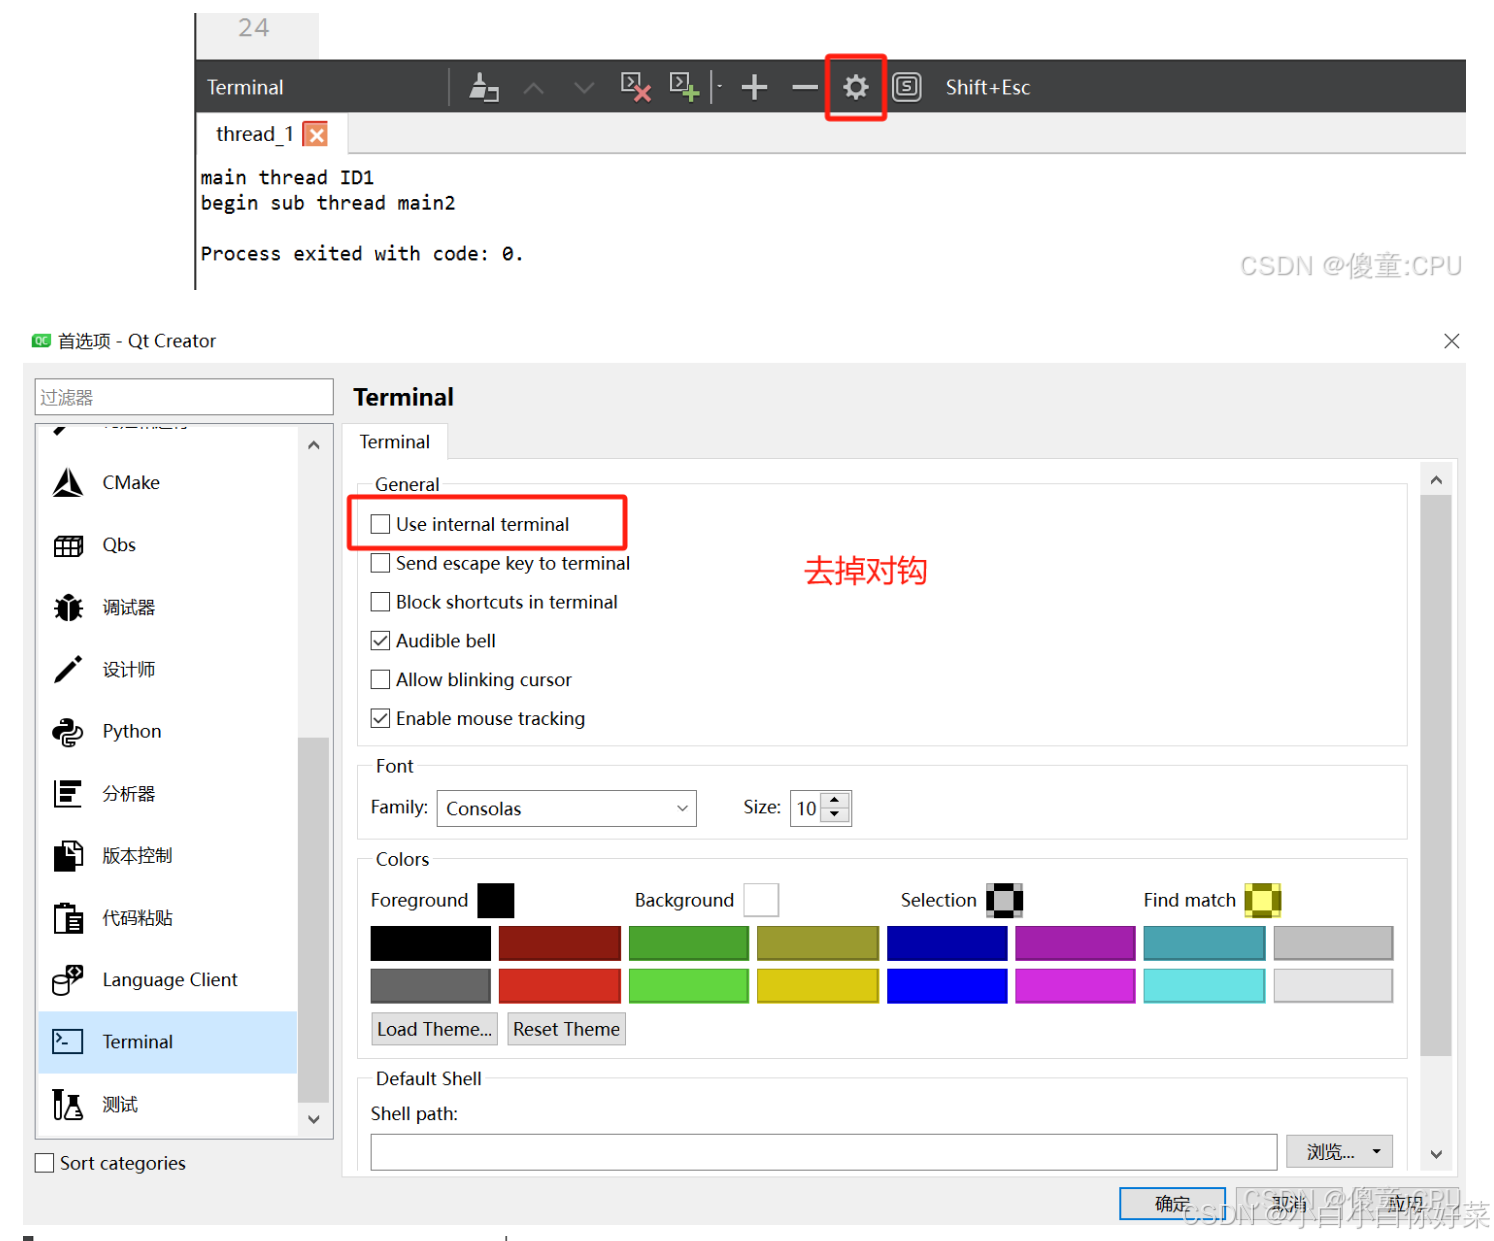The image size is (1494, 1241).
Task: Open the 设计师 designer category
Action: click(x=167, y=669)
